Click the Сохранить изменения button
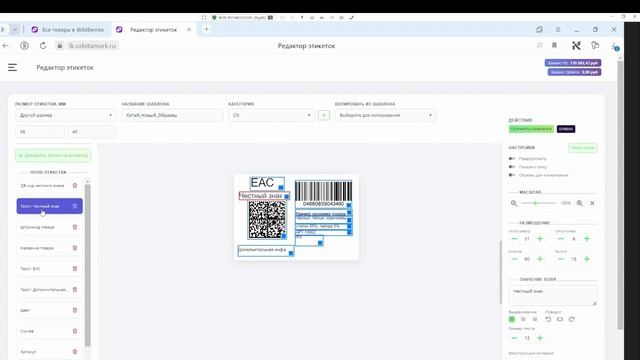Screen dimensions: 640x360 coord(531,129)
